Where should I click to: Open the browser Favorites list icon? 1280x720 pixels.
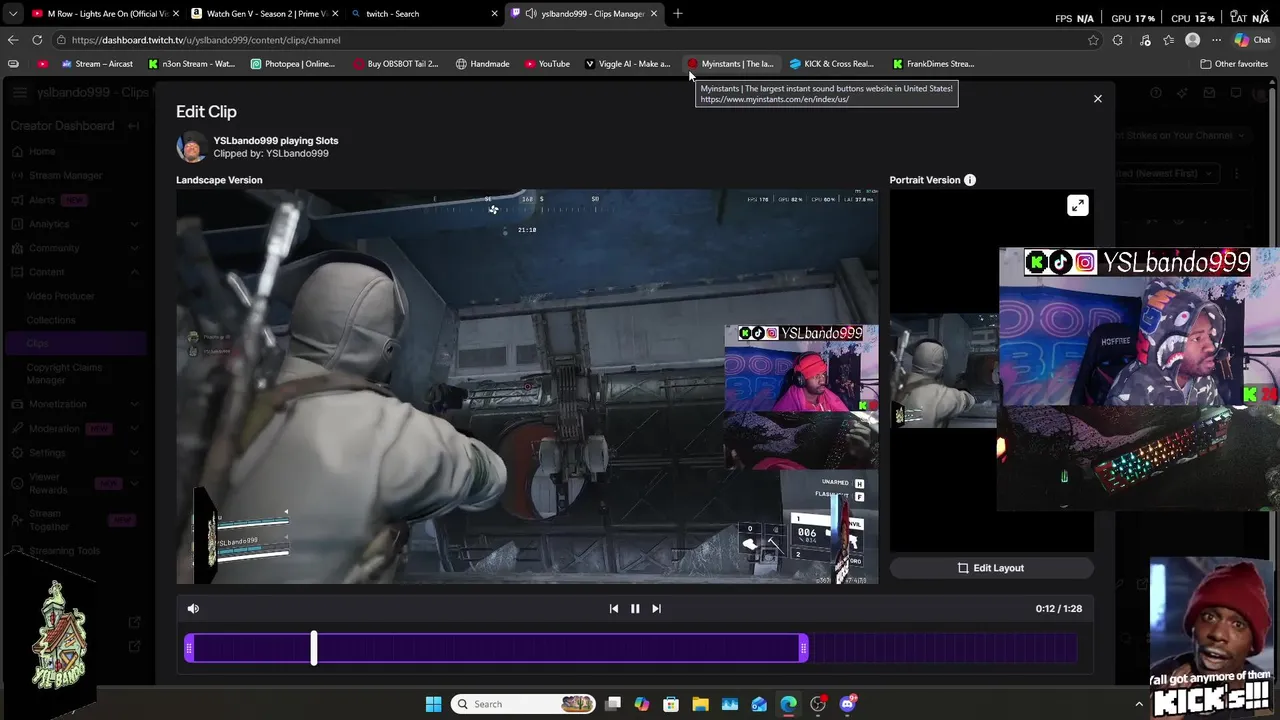click(x=1169, y=40)
